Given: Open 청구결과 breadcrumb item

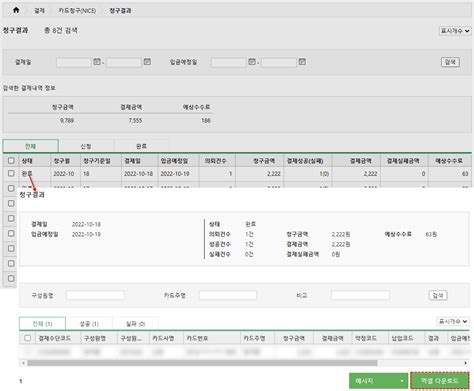Looking at the screenshot, I should pos(120,11).
